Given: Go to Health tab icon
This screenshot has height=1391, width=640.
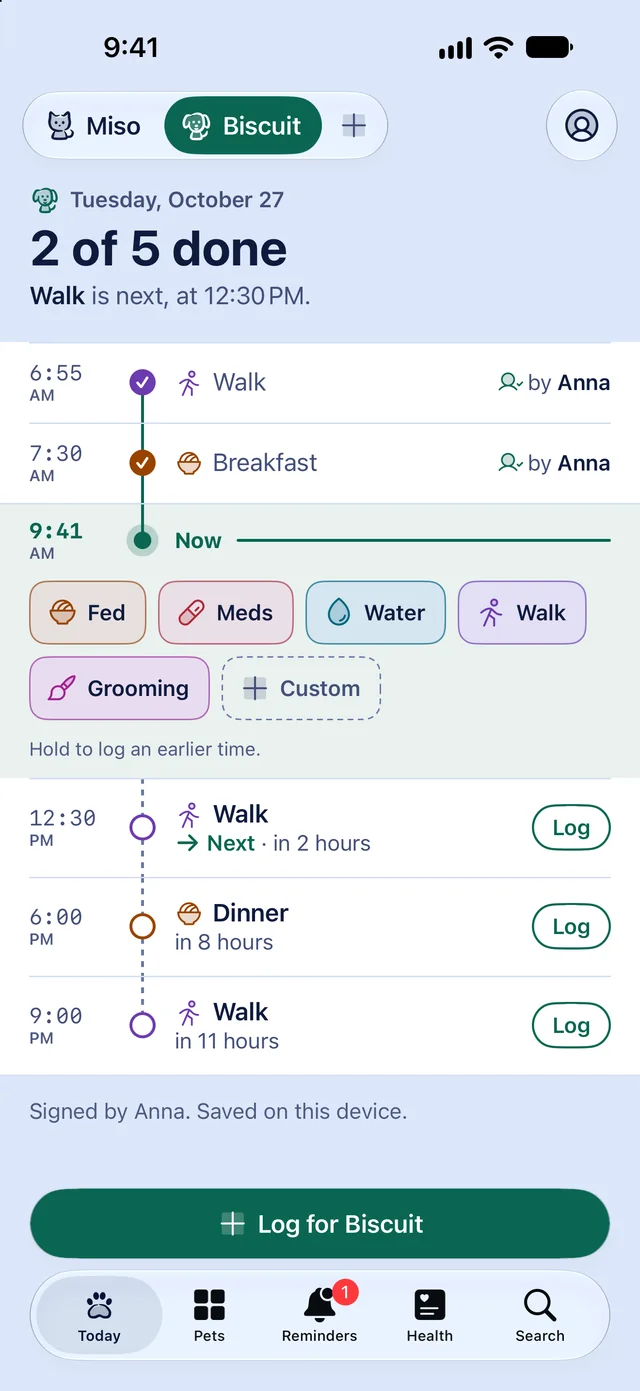Looking at the screenshot, I should [430, 1315].
